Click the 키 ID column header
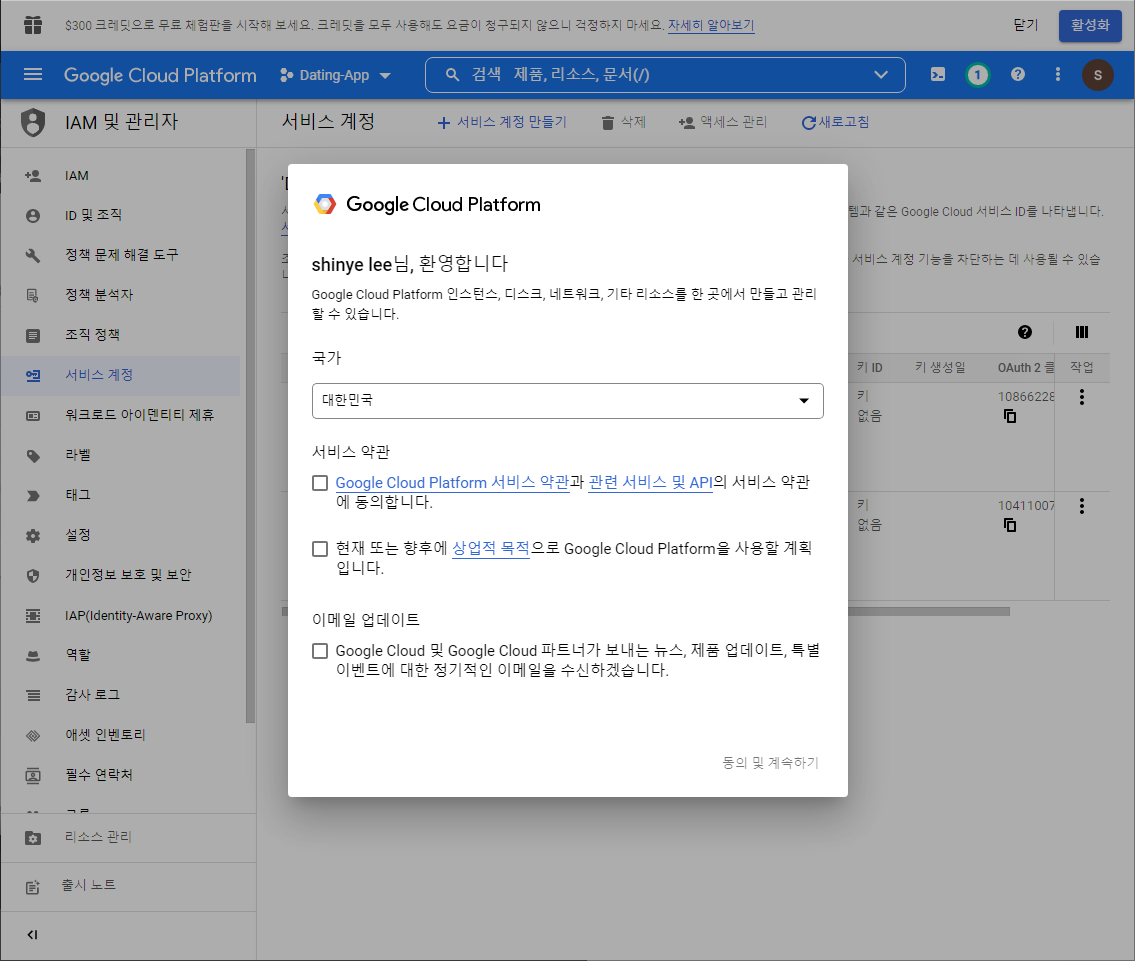Screen dimensions: 1135x961 [x=869, y=368]
